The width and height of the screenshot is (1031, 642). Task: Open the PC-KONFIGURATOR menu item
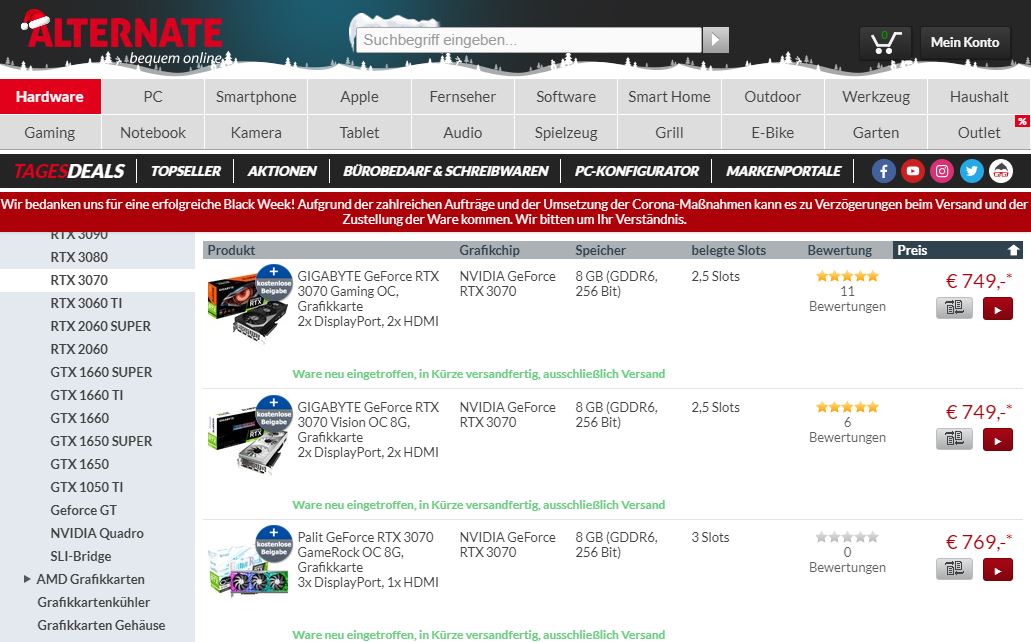tap(636, 171)
